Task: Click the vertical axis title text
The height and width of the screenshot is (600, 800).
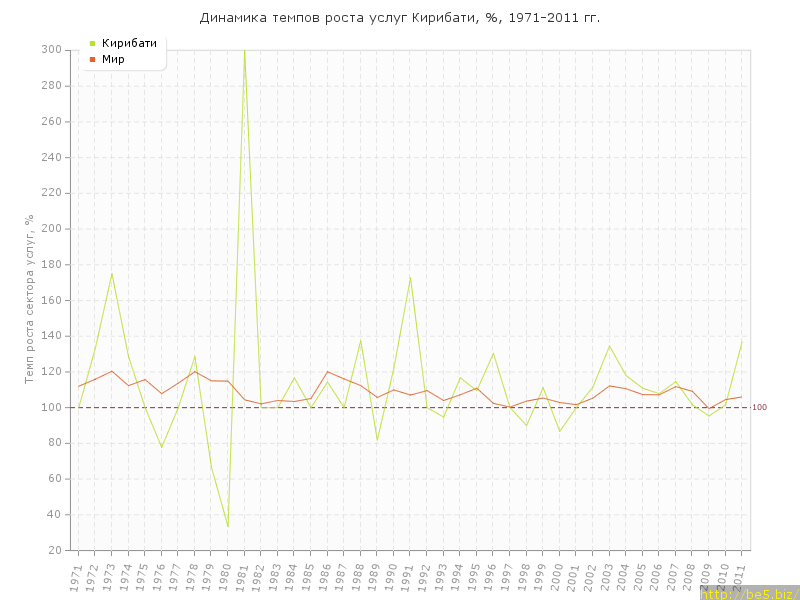Action: click(x=30, y=298)
